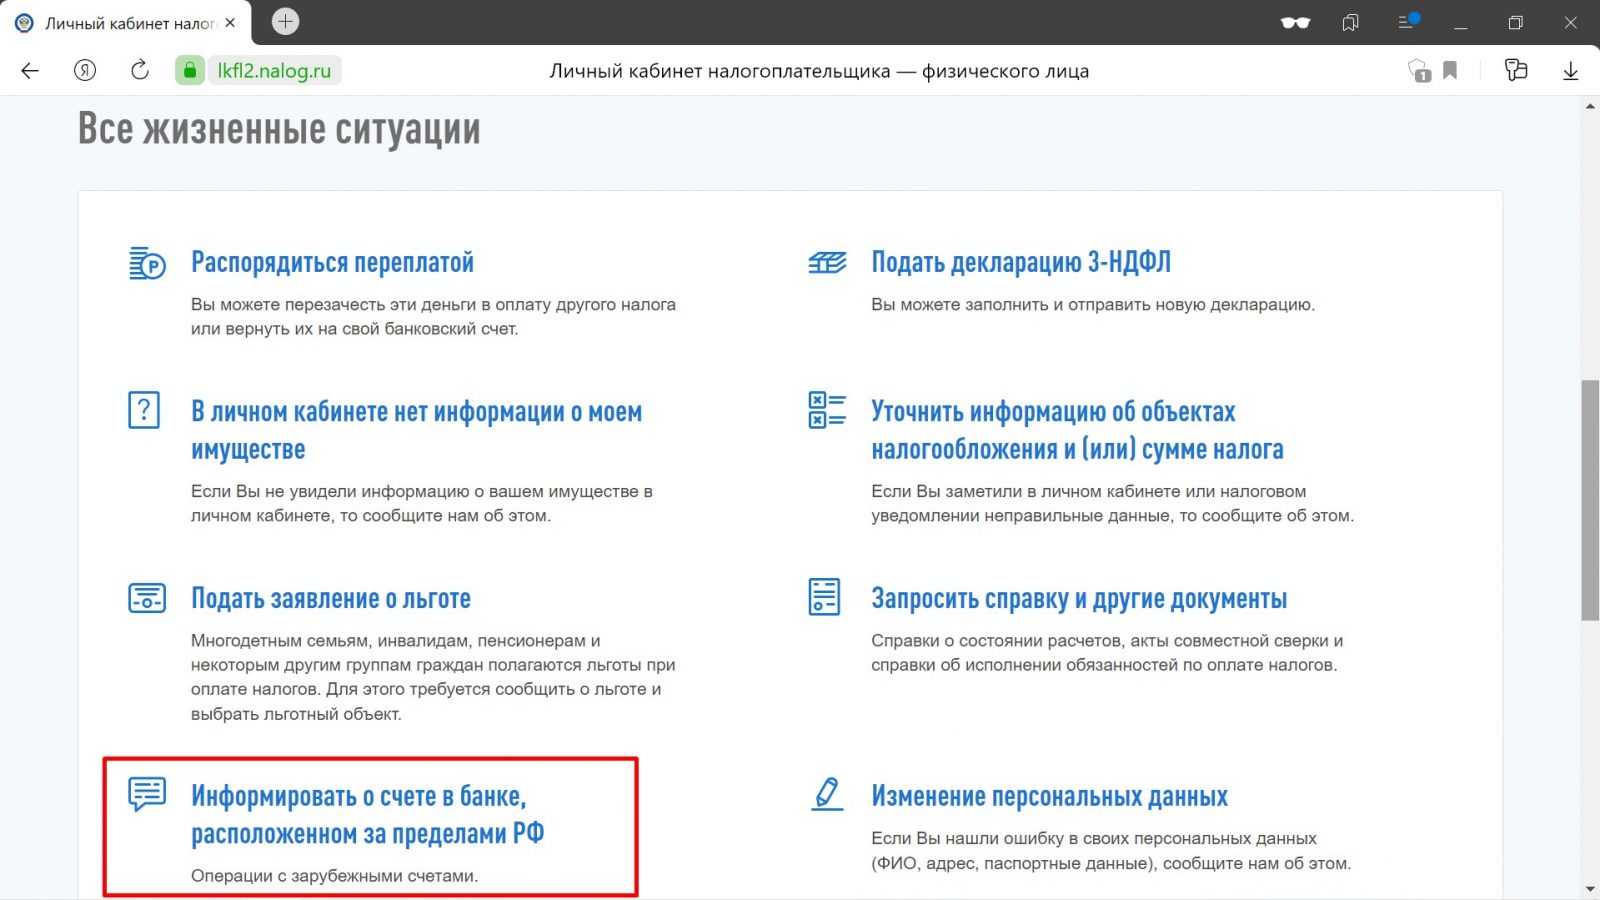Screen dimensions: 1600x900
Task: Click the lkfl2.nalog.ru address field
Action: 274,71
